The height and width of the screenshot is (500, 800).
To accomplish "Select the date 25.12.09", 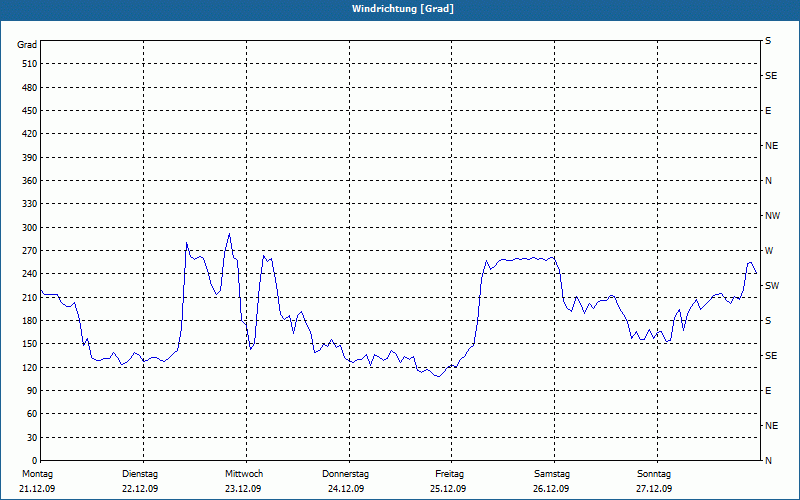I will (448, 489).
